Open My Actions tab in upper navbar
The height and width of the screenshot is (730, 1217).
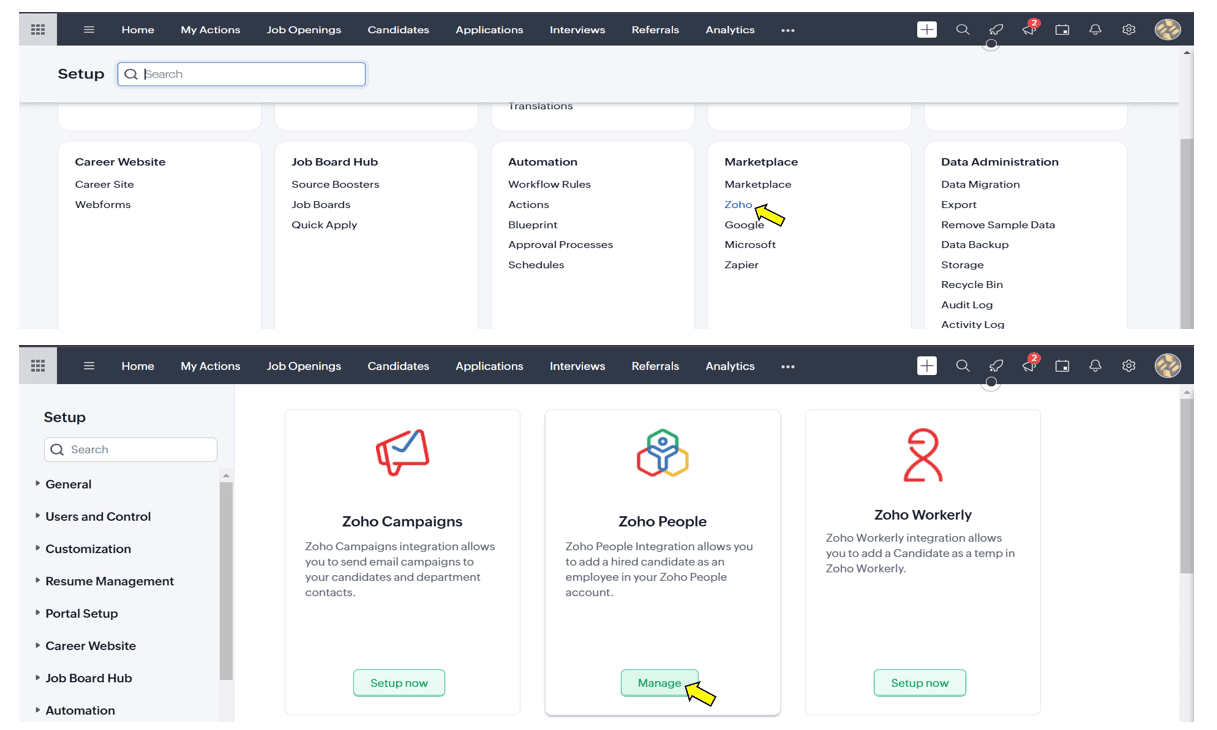tap(210, 30)
